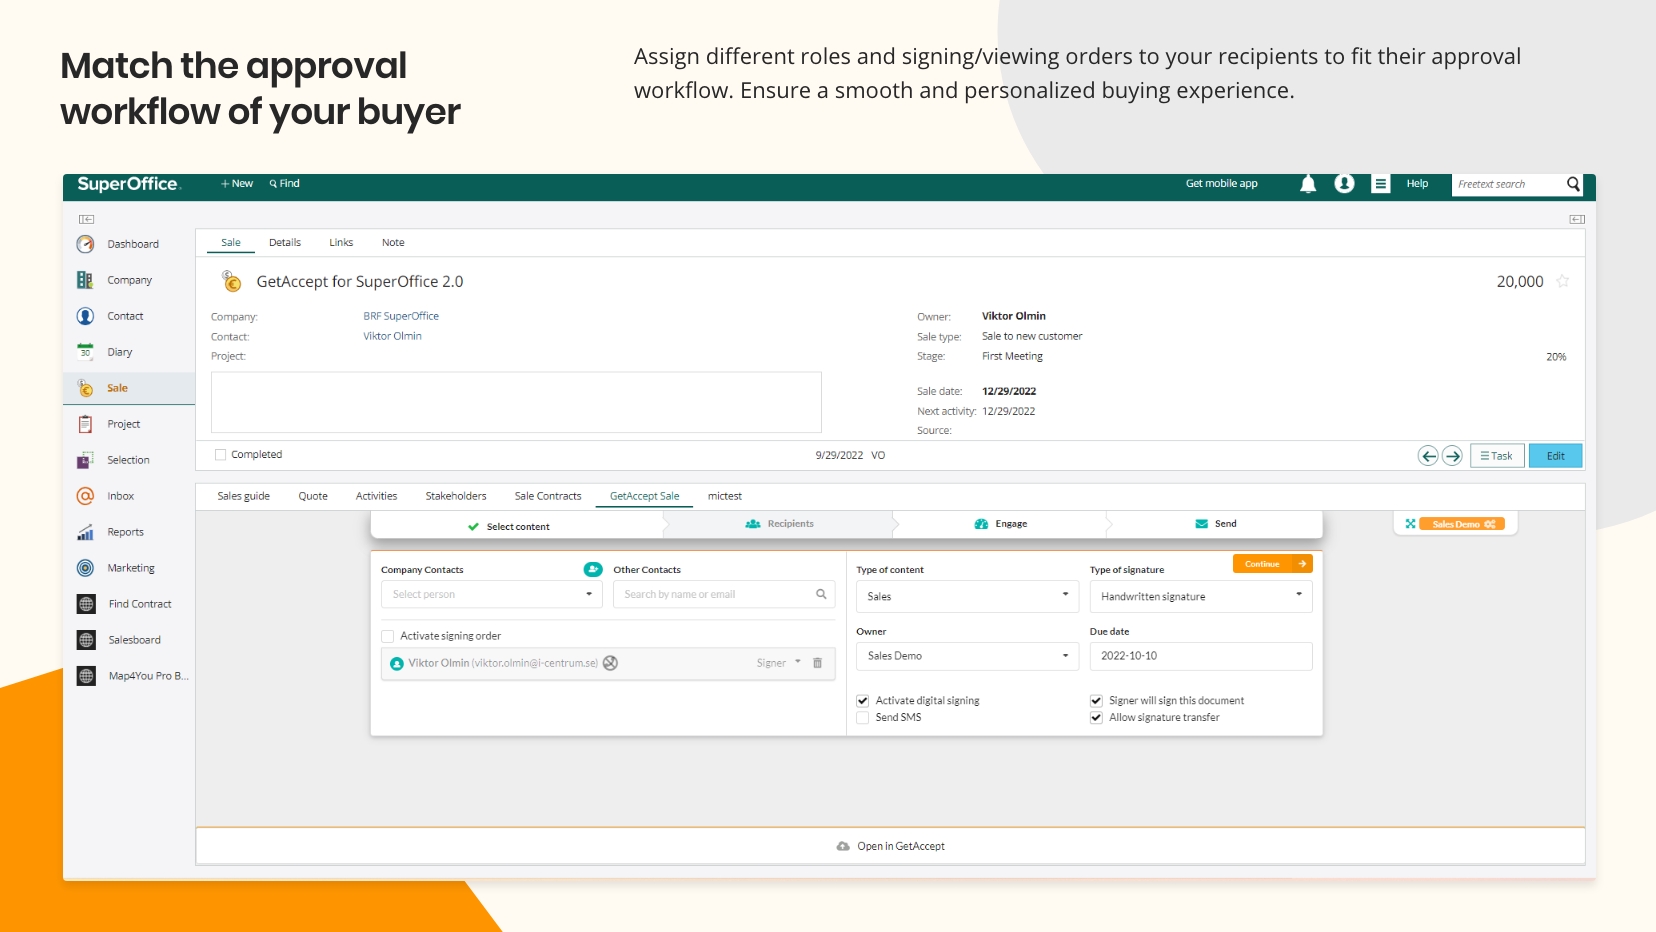Open the Sales guide tab

pos(243,496)
